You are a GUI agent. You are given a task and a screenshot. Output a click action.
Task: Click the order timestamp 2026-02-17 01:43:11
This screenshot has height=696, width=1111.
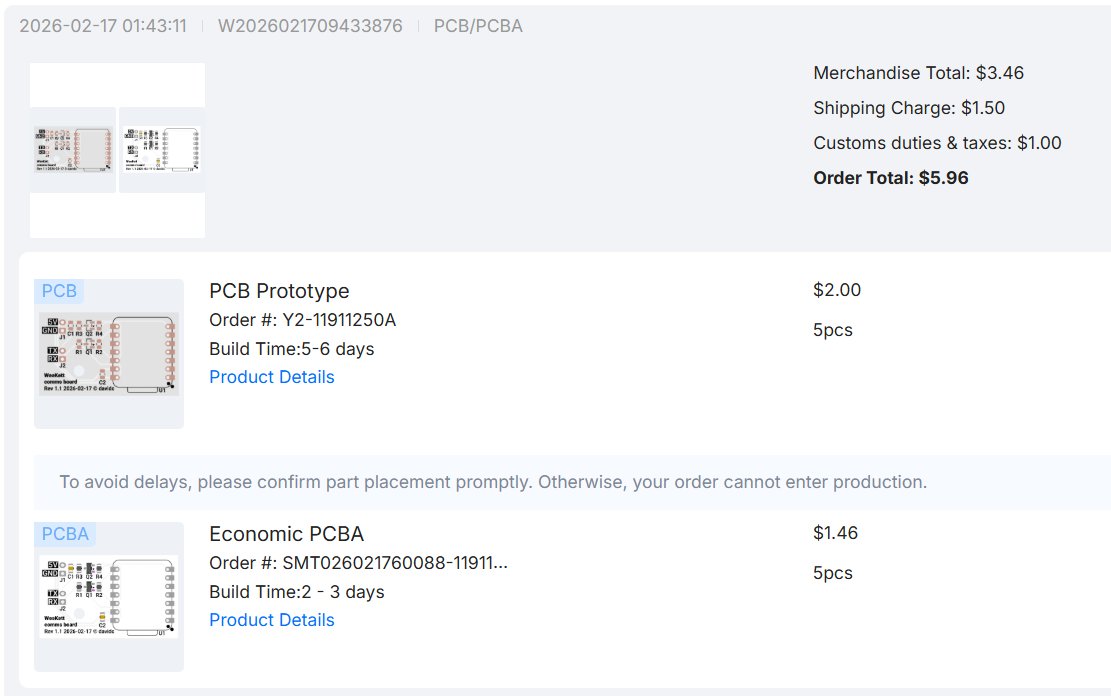click(103, 26)
